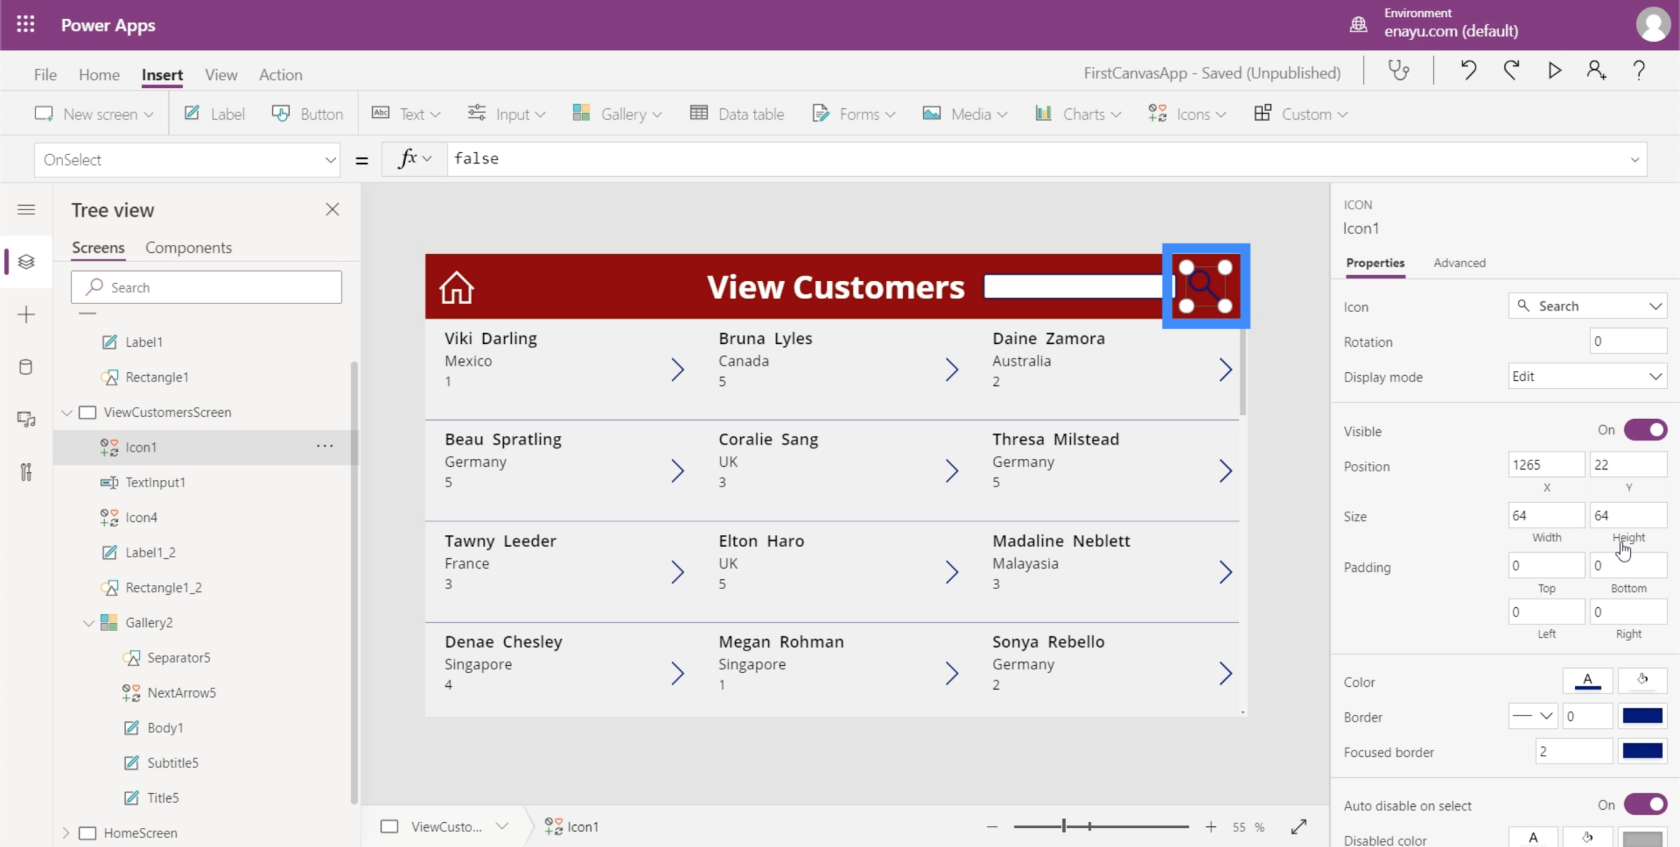
Task: Click the home icon on the canvas
Action: pyautogui.click(x=456, y=288)
